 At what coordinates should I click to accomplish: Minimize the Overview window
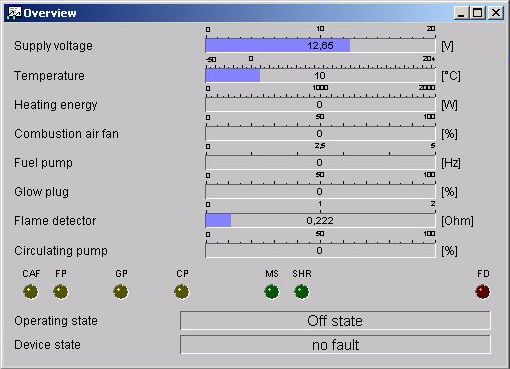(x=462, y=13)
